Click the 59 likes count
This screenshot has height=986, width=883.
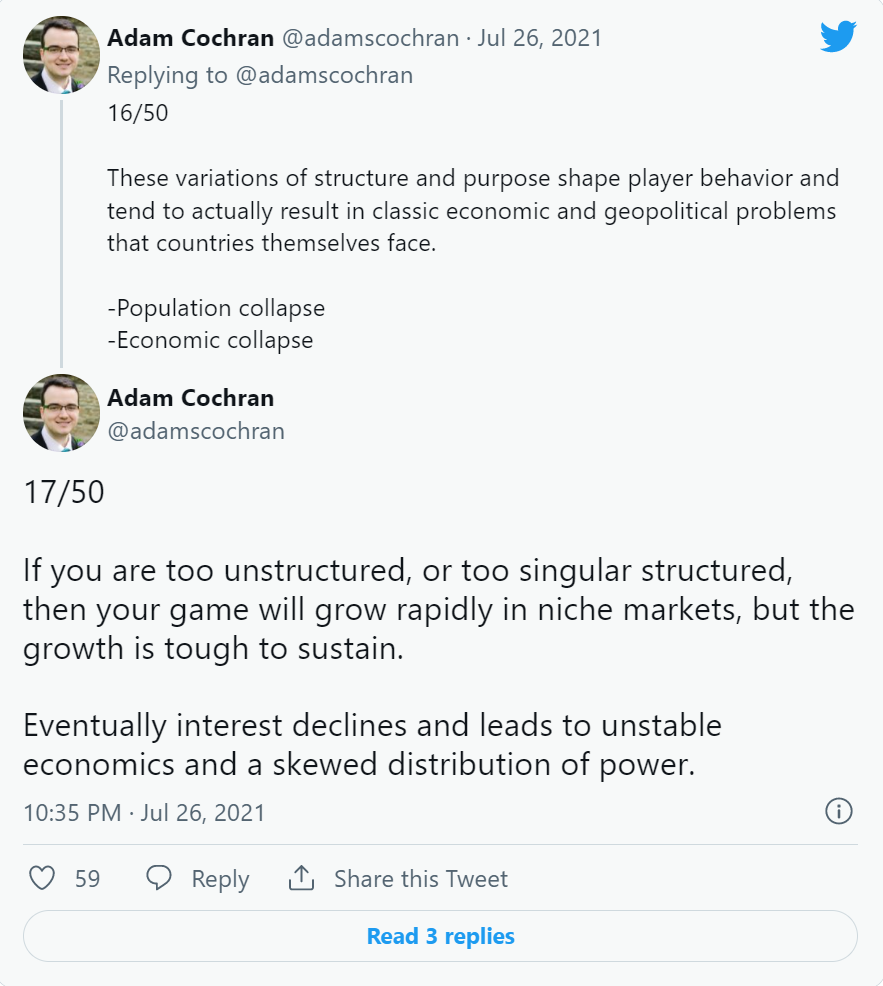88,879
